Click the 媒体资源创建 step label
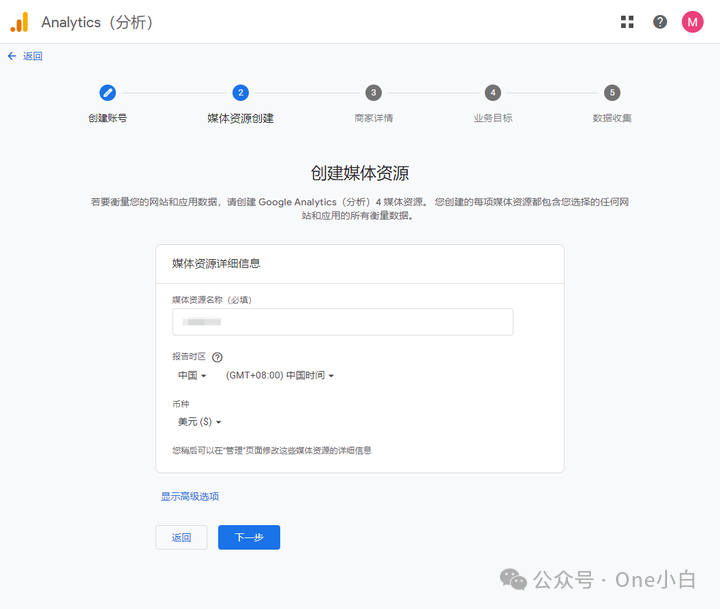 coord(241,118)
